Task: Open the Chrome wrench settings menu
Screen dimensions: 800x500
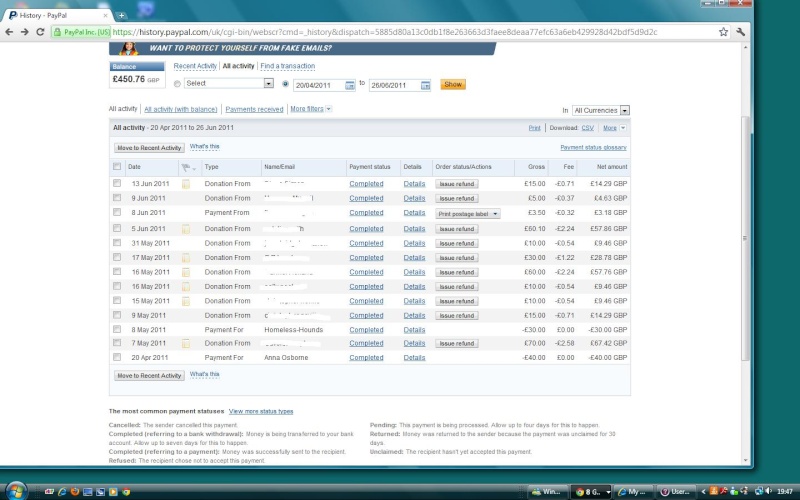Action: tap(740, 32)
